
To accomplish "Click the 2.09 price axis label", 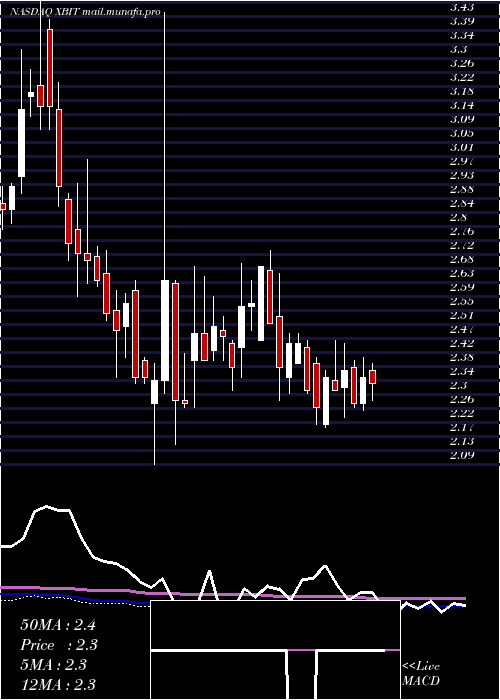I will [x=462, y=455].
